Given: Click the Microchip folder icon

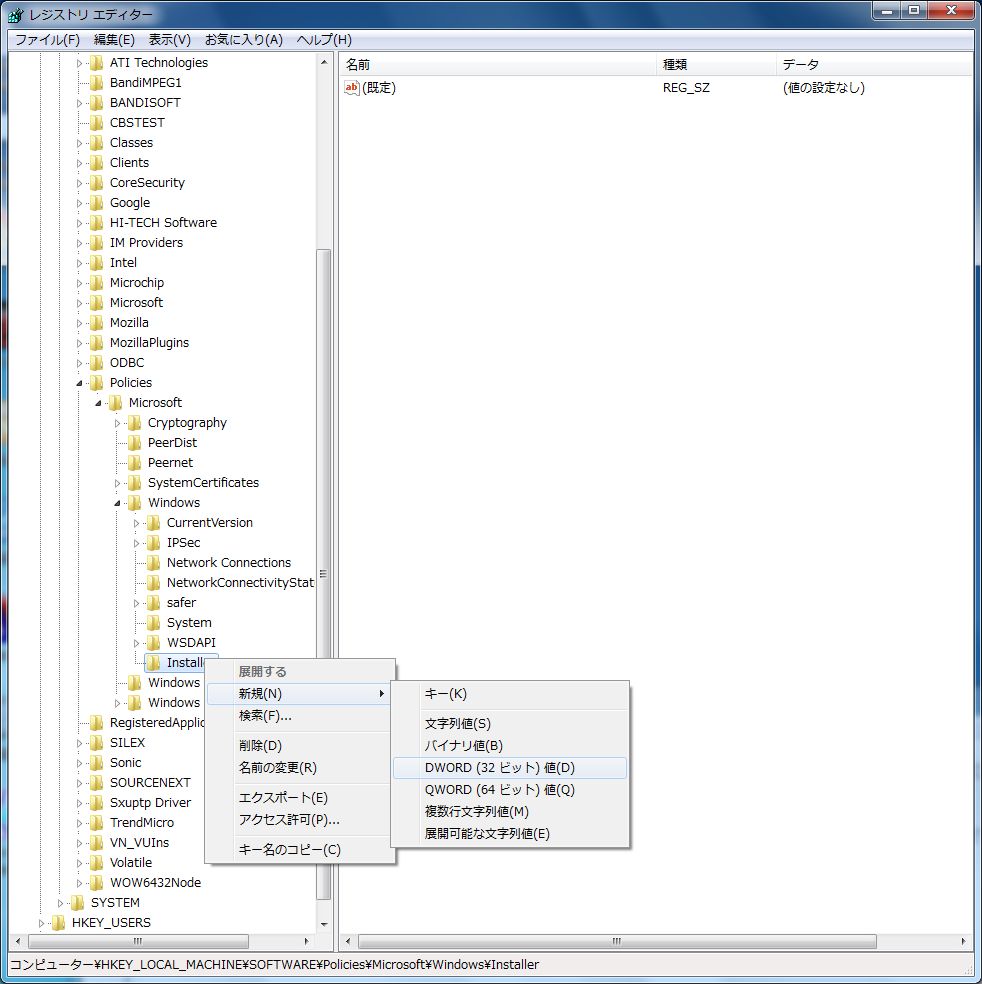Looking at the screenshot, I should pyautogui.click(x=97, y=283).
